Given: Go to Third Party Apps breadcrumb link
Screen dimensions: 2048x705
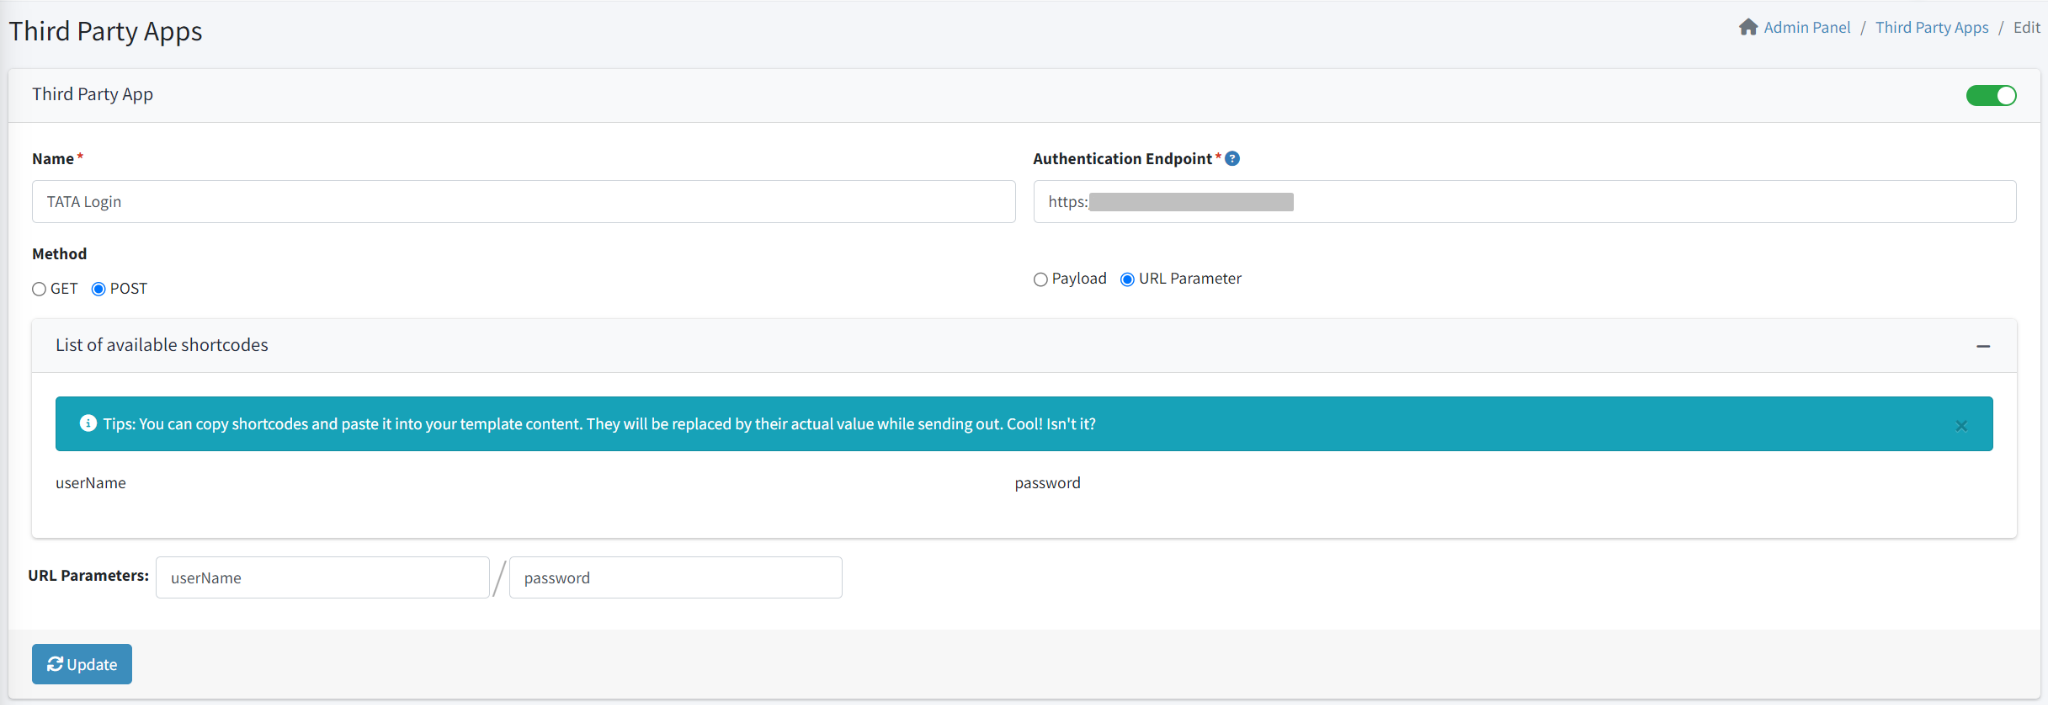Looking at the screenshot, I should (1931, 28).
